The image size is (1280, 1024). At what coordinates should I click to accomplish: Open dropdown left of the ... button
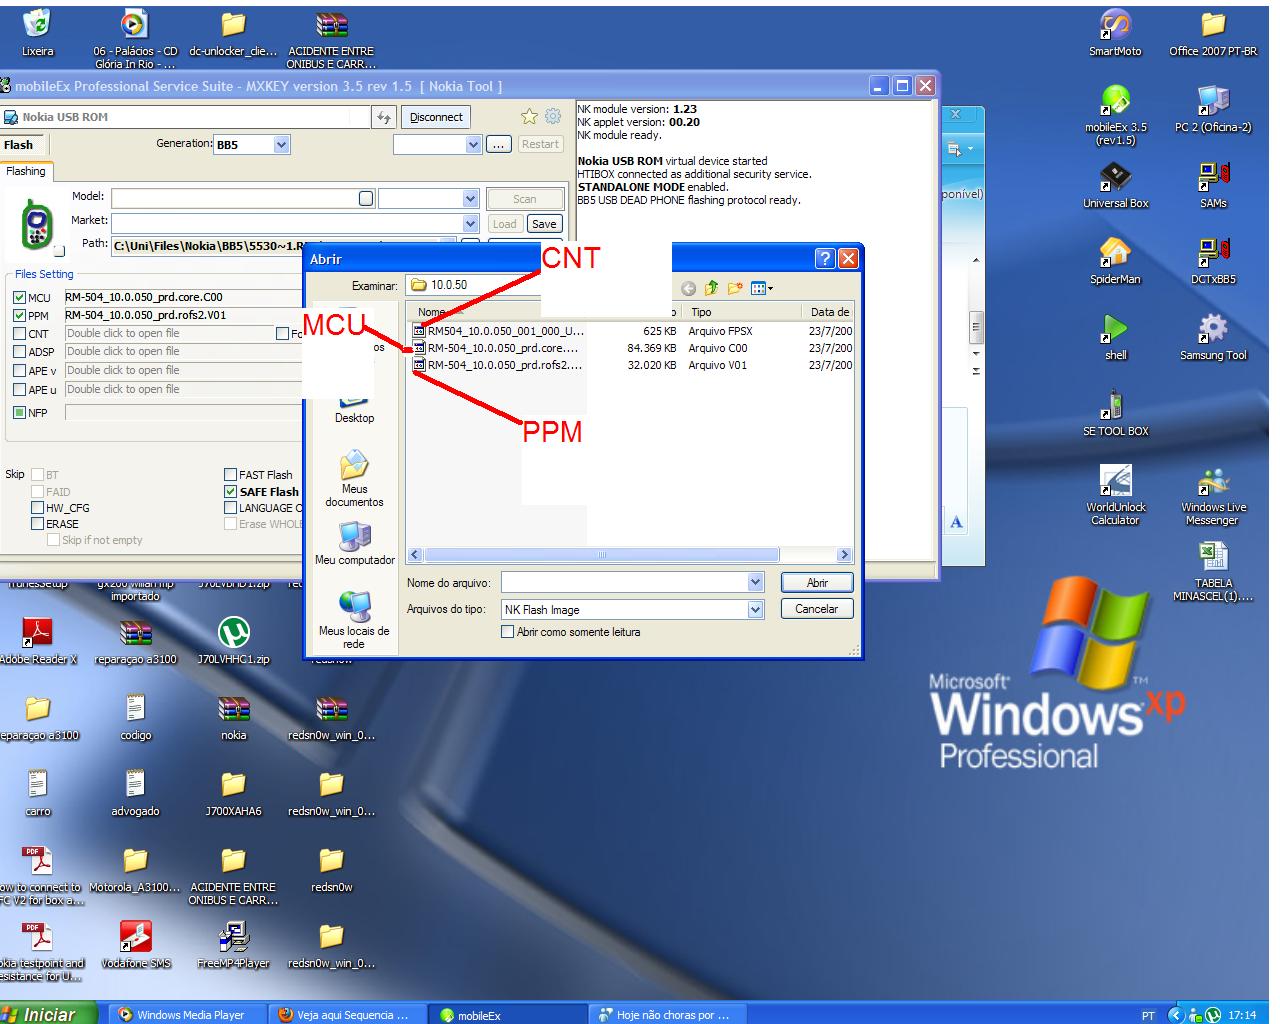[473, 145]
